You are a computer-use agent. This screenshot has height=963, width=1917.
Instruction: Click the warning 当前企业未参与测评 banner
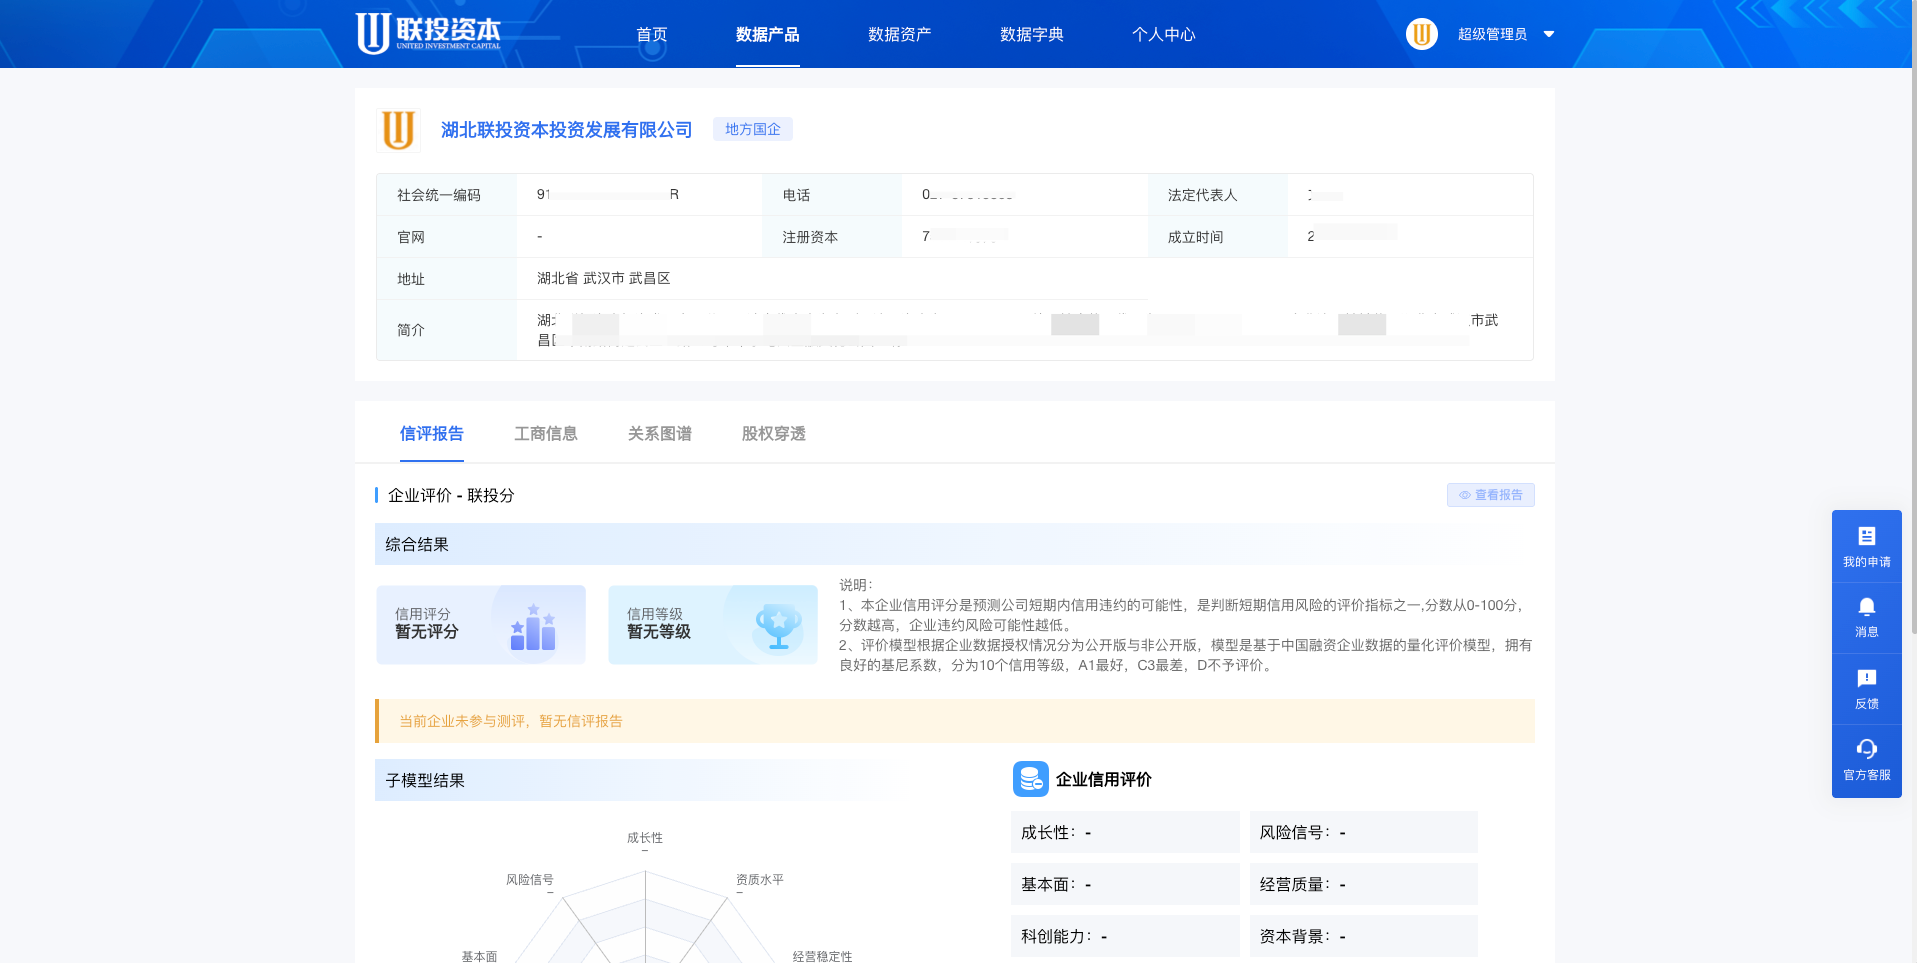click(955, 721)
